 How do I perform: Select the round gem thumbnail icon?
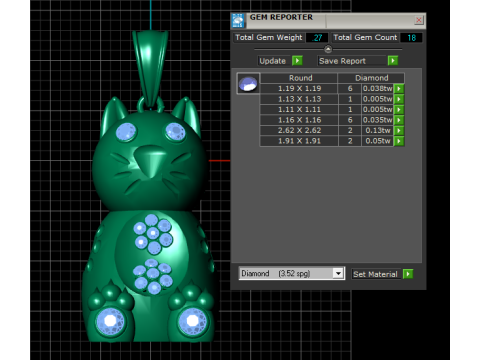click(x=248, y=83)
